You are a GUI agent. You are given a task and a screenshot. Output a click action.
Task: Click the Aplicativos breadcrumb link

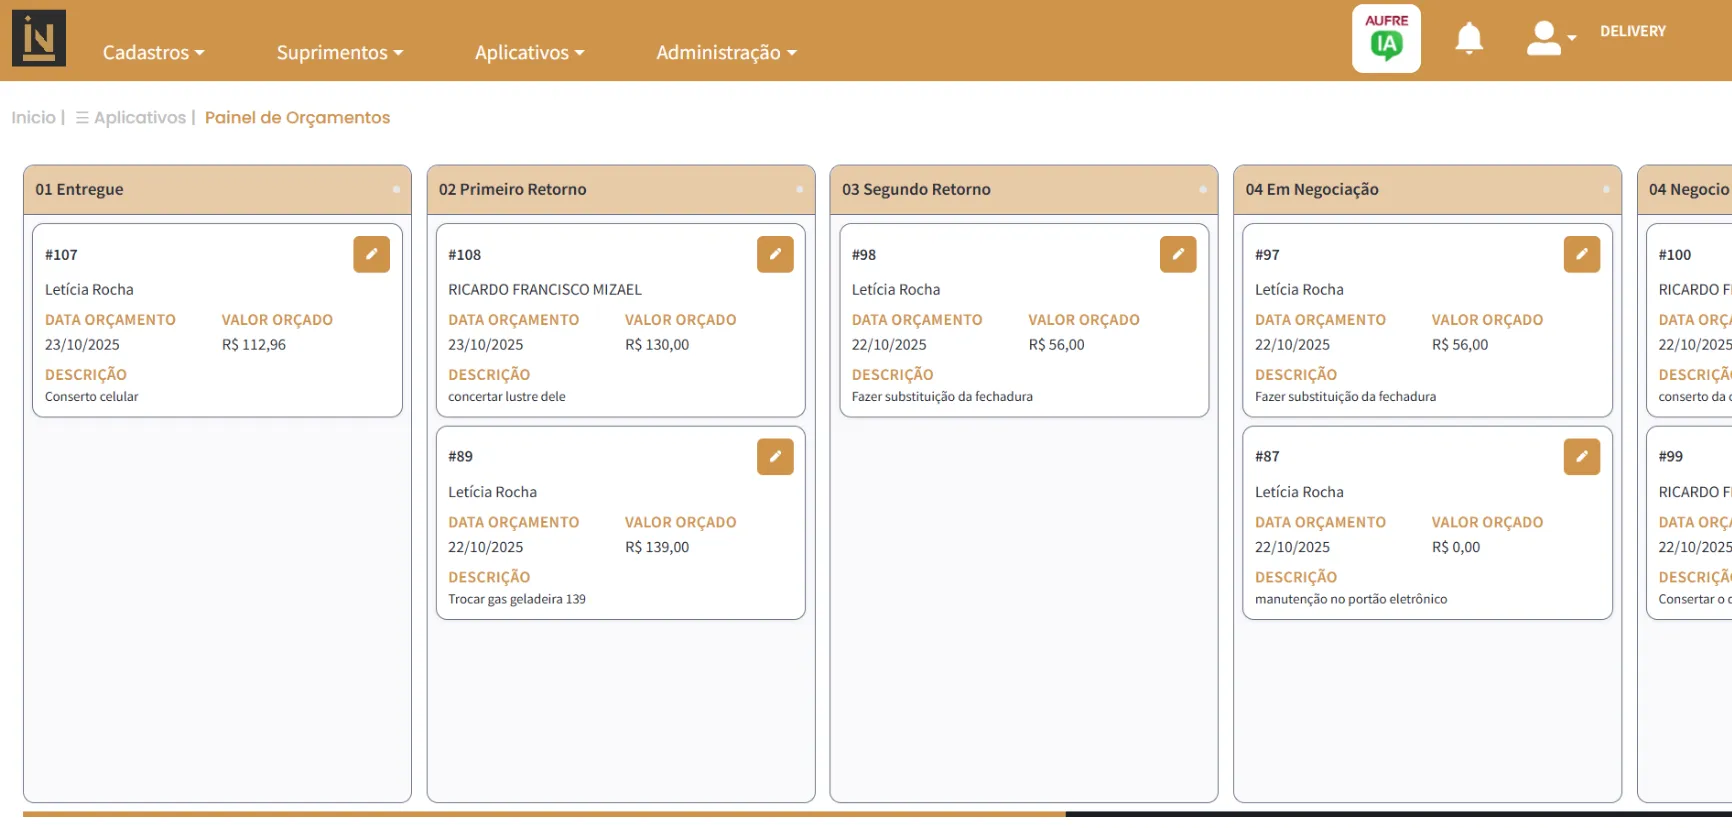click(x=139, y=118)
